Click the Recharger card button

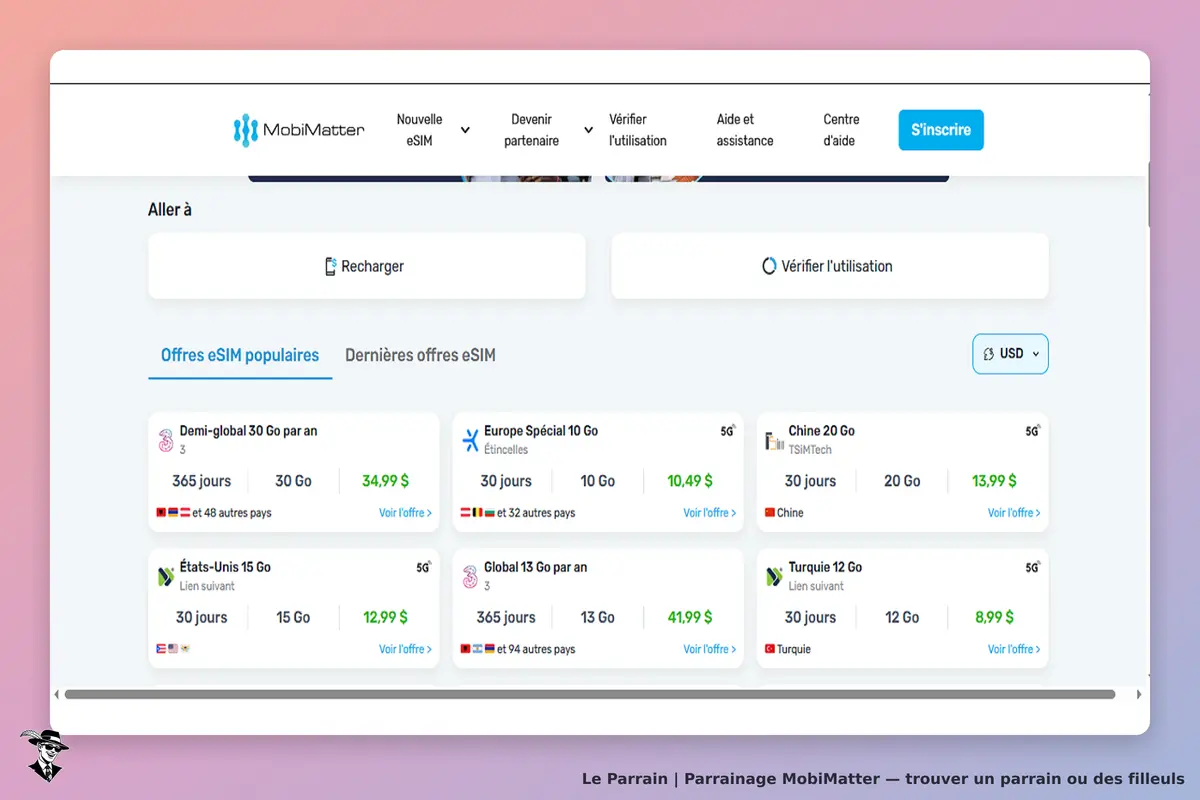367,266
